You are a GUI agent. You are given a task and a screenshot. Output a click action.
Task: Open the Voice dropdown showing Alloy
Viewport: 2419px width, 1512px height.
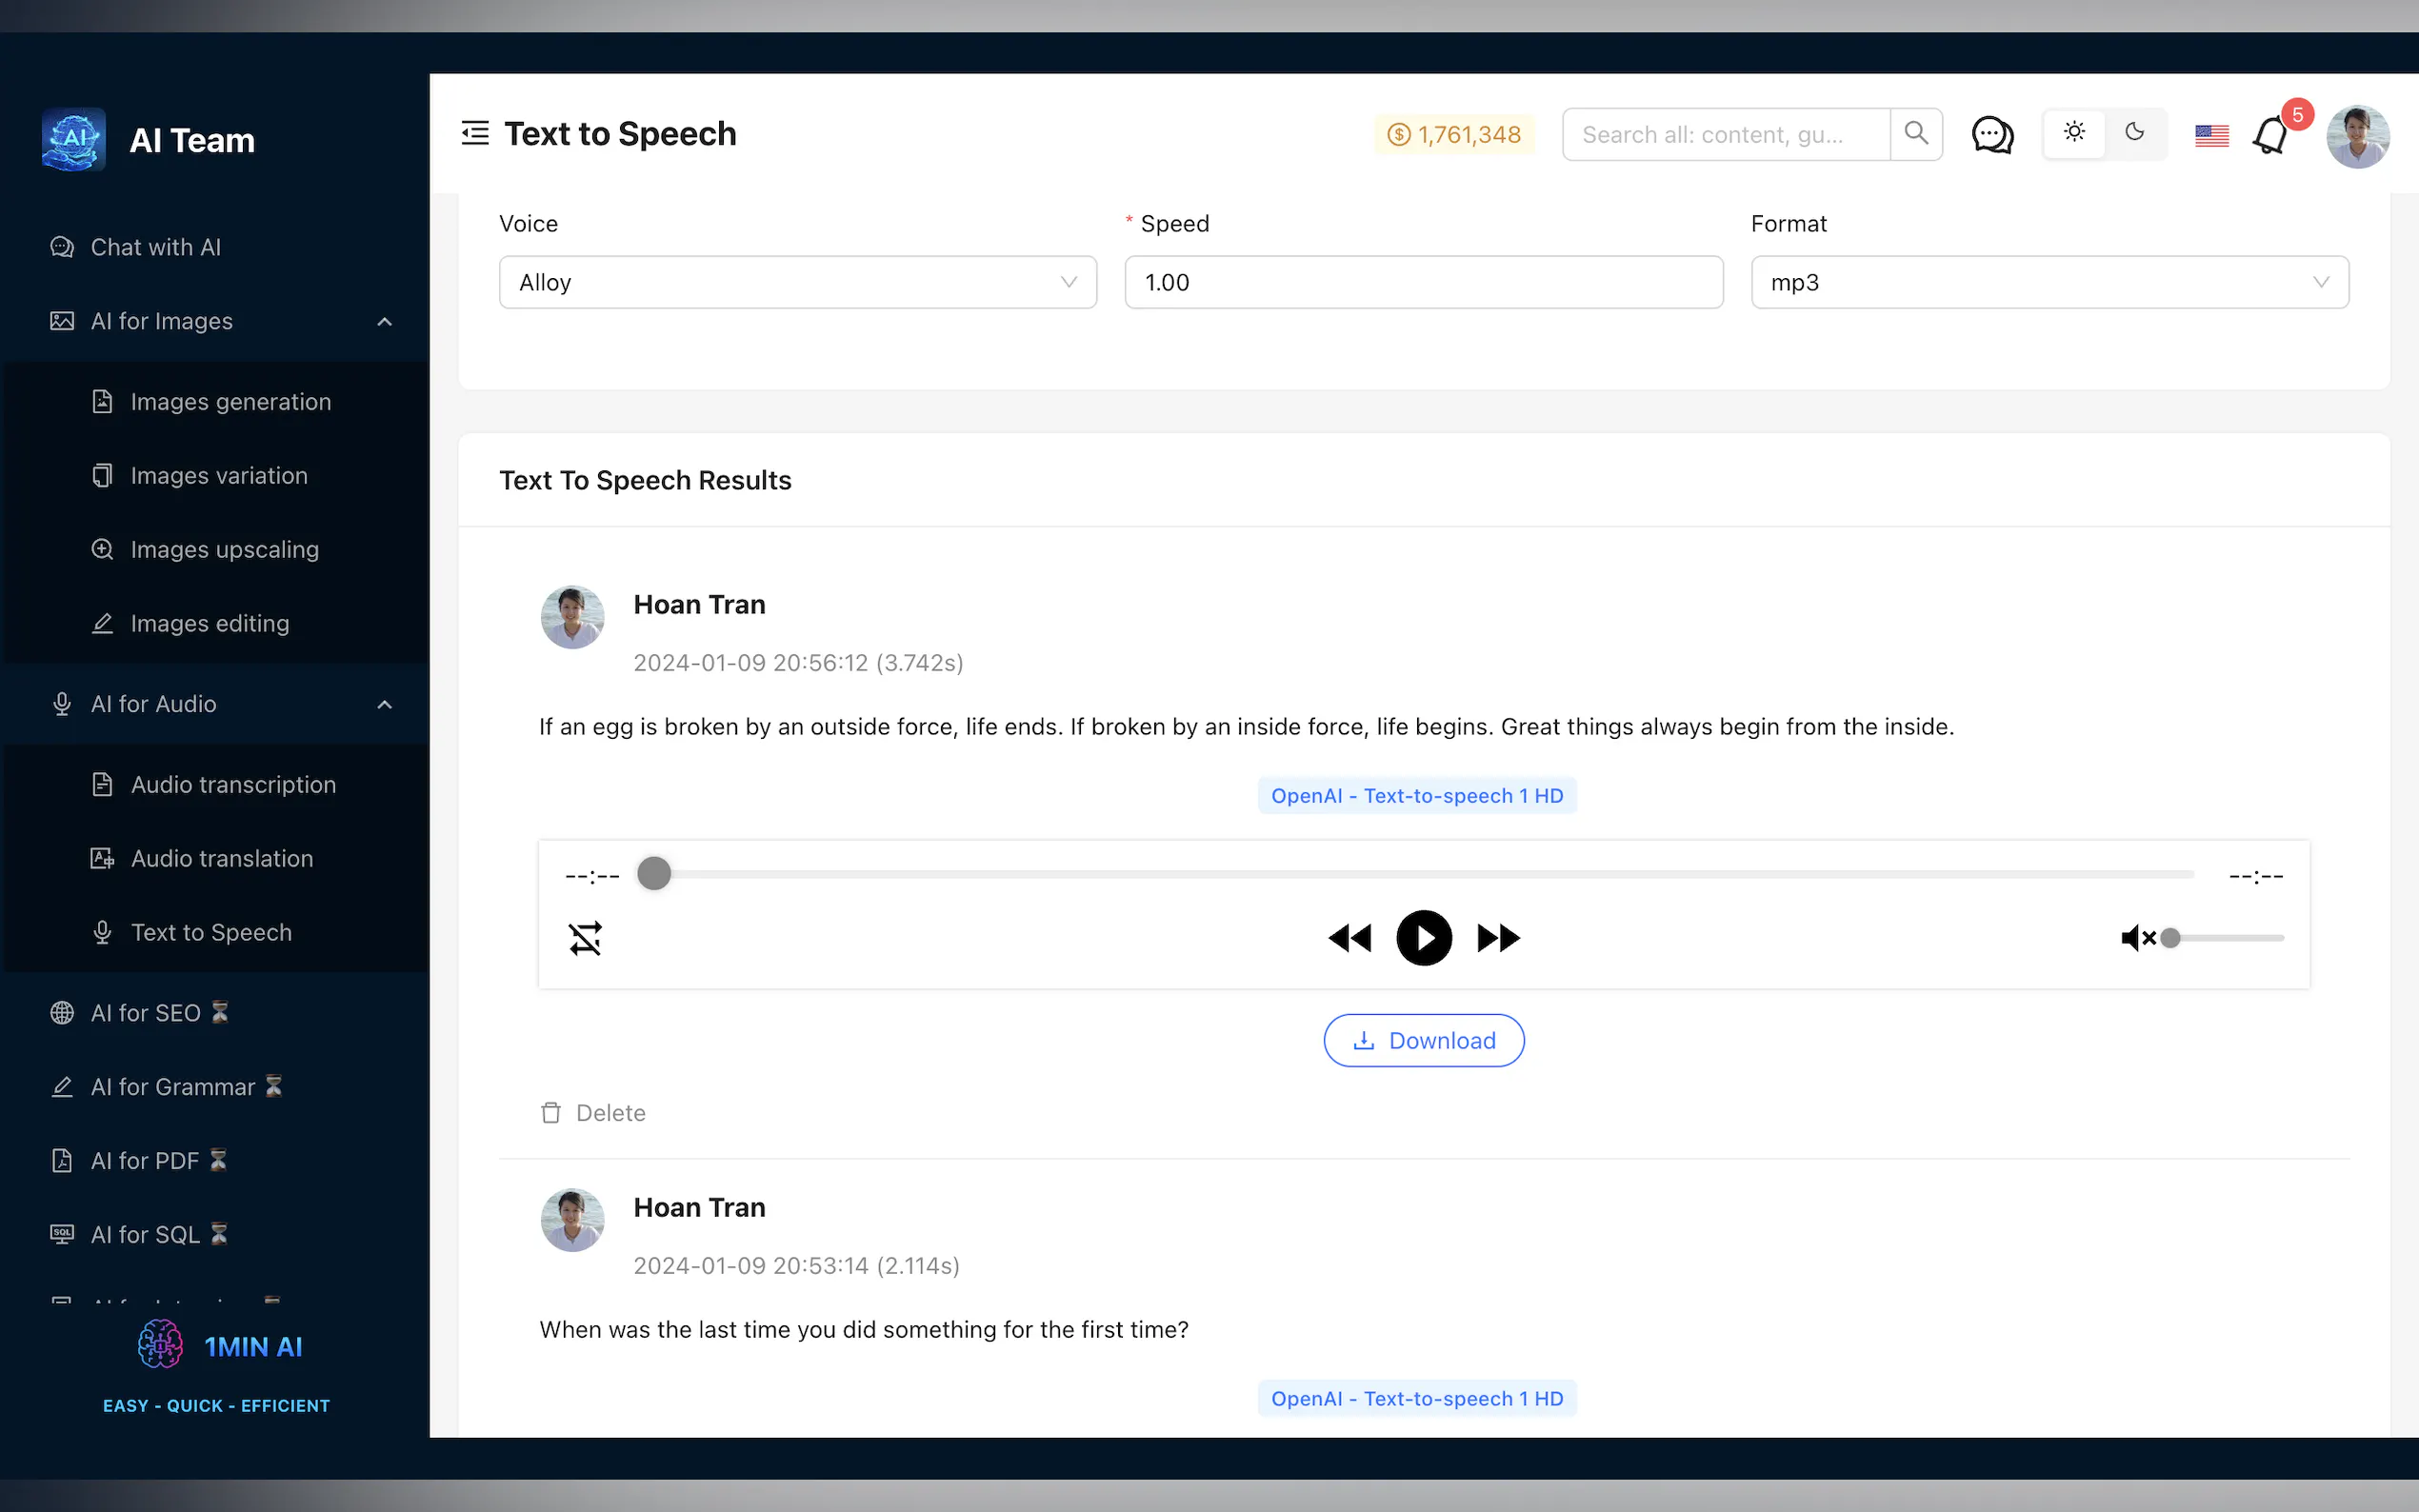tap(797, 283)
